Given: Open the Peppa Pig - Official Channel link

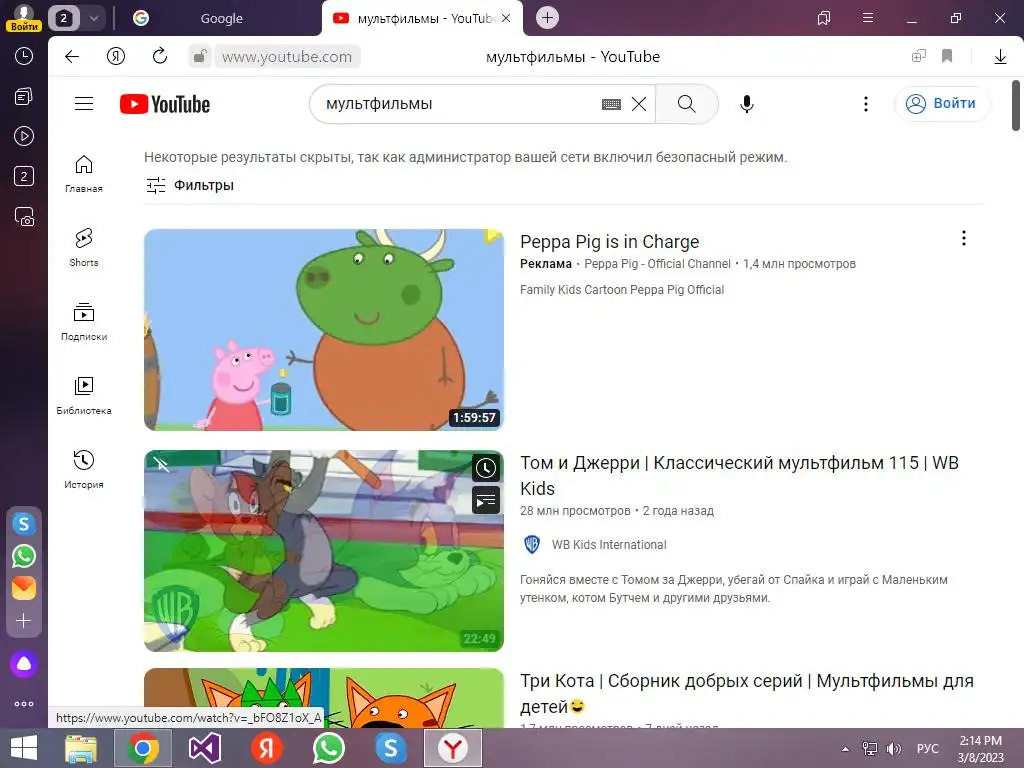Looking at the screenshot, I should [x=657, y=264].
